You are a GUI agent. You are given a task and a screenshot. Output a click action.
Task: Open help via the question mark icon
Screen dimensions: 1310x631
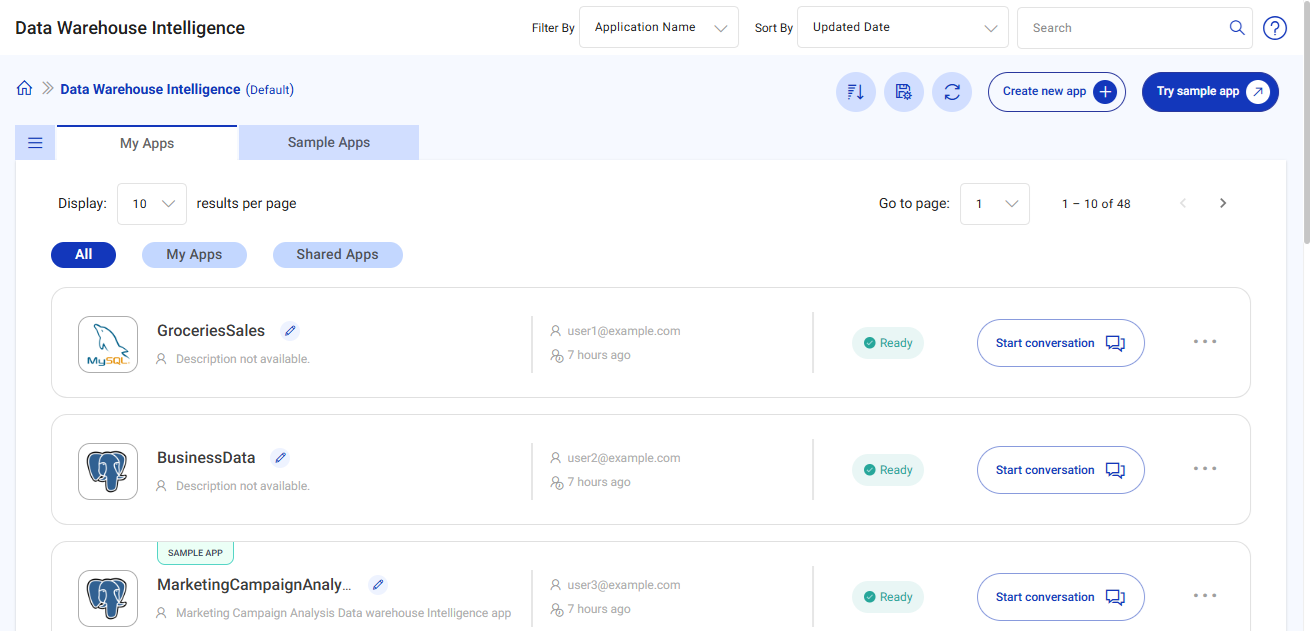[1274, 28]
